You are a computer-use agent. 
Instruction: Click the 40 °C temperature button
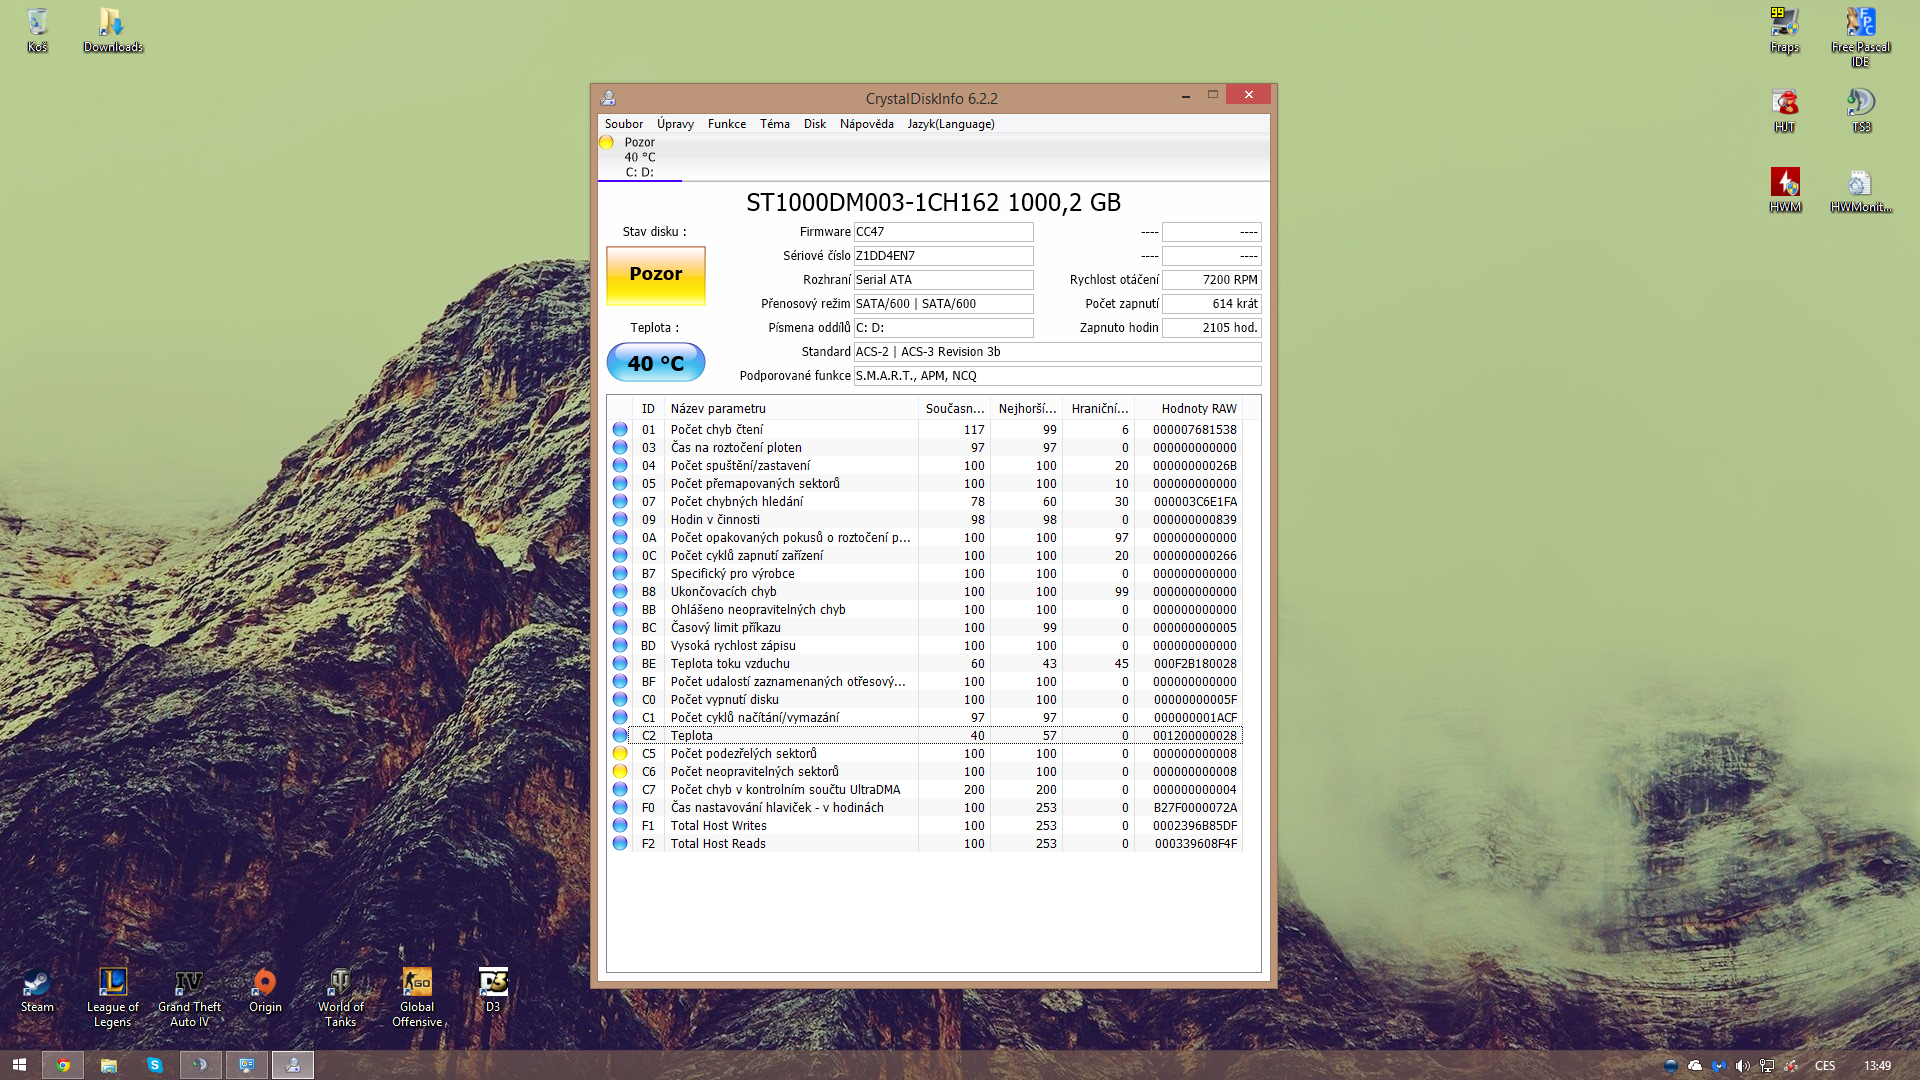click(x=655, y=363)
